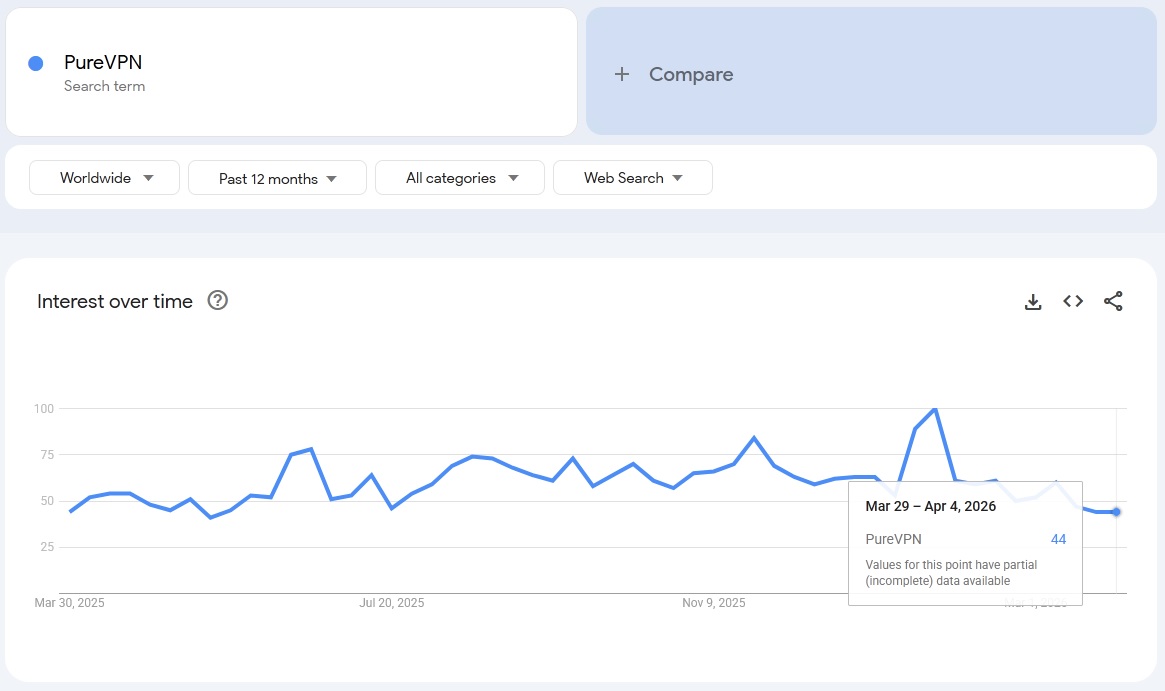1165x691 pixels.
Task: Click the PureVPN label in tooltip
Action: pos(893,539)
